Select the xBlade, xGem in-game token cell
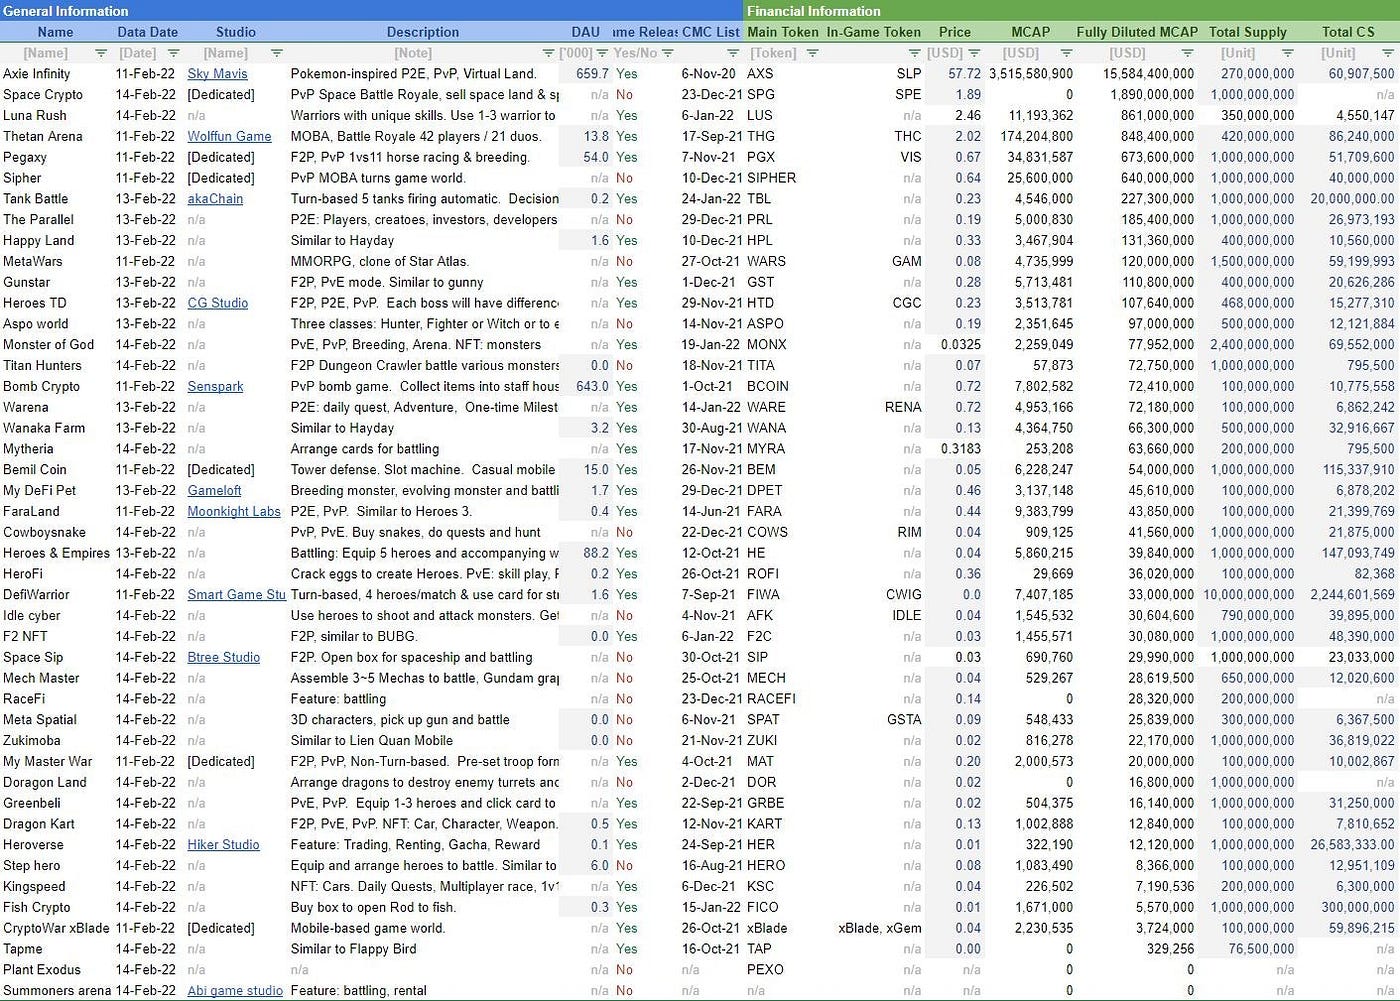This screenshot has height=1001, width=1400. pos(880,928)
